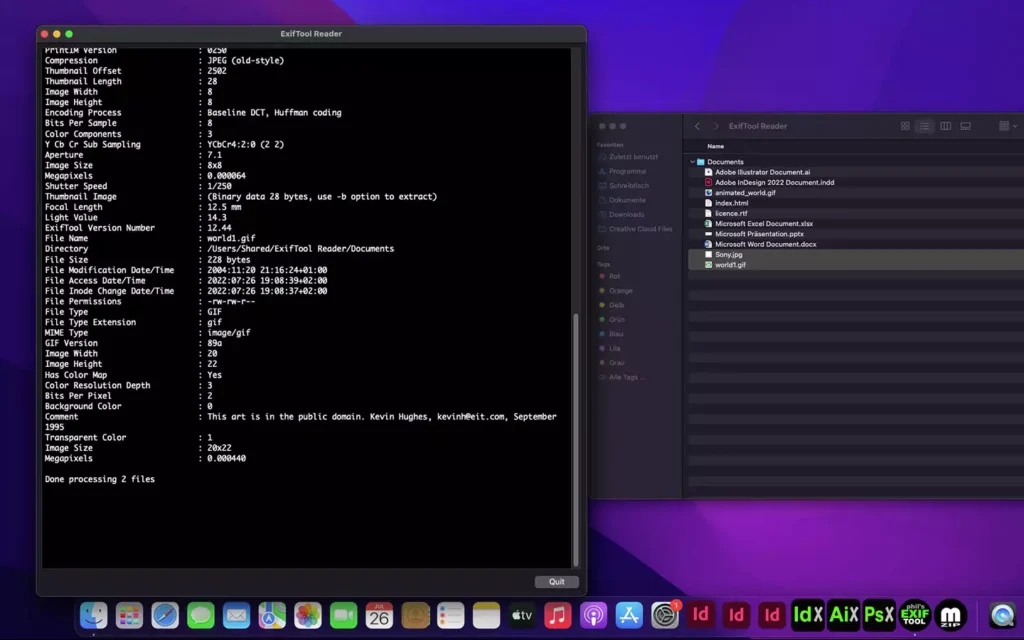Click the back navigation arrow in Finder
Image resolution: width=1024 pixels, height=640 pixels.
click(697, 126)
